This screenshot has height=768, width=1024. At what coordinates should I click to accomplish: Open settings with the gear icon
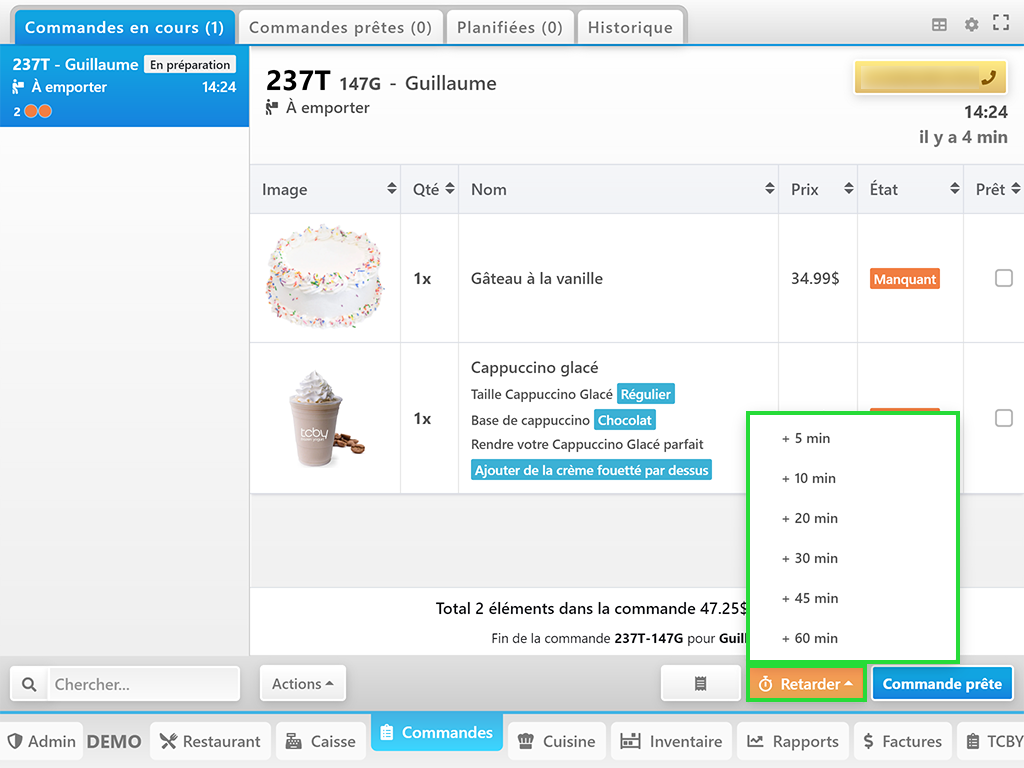(x=971, y=25)
